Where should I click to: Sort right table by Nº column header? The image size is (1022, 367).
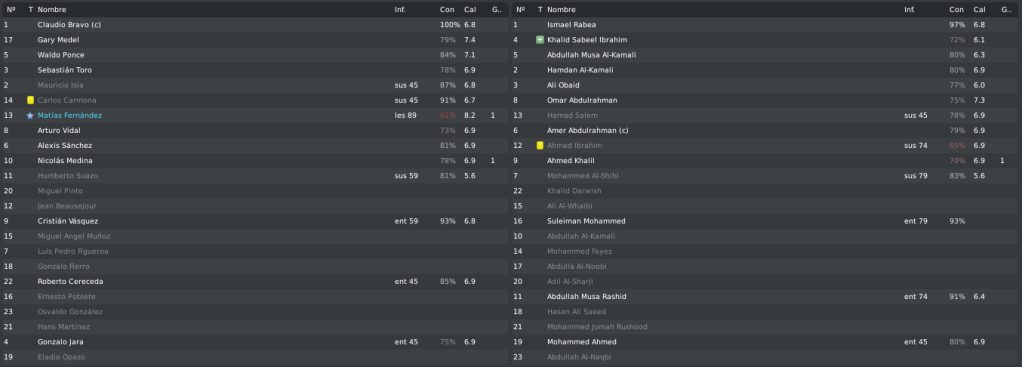[x=521, y=10]
